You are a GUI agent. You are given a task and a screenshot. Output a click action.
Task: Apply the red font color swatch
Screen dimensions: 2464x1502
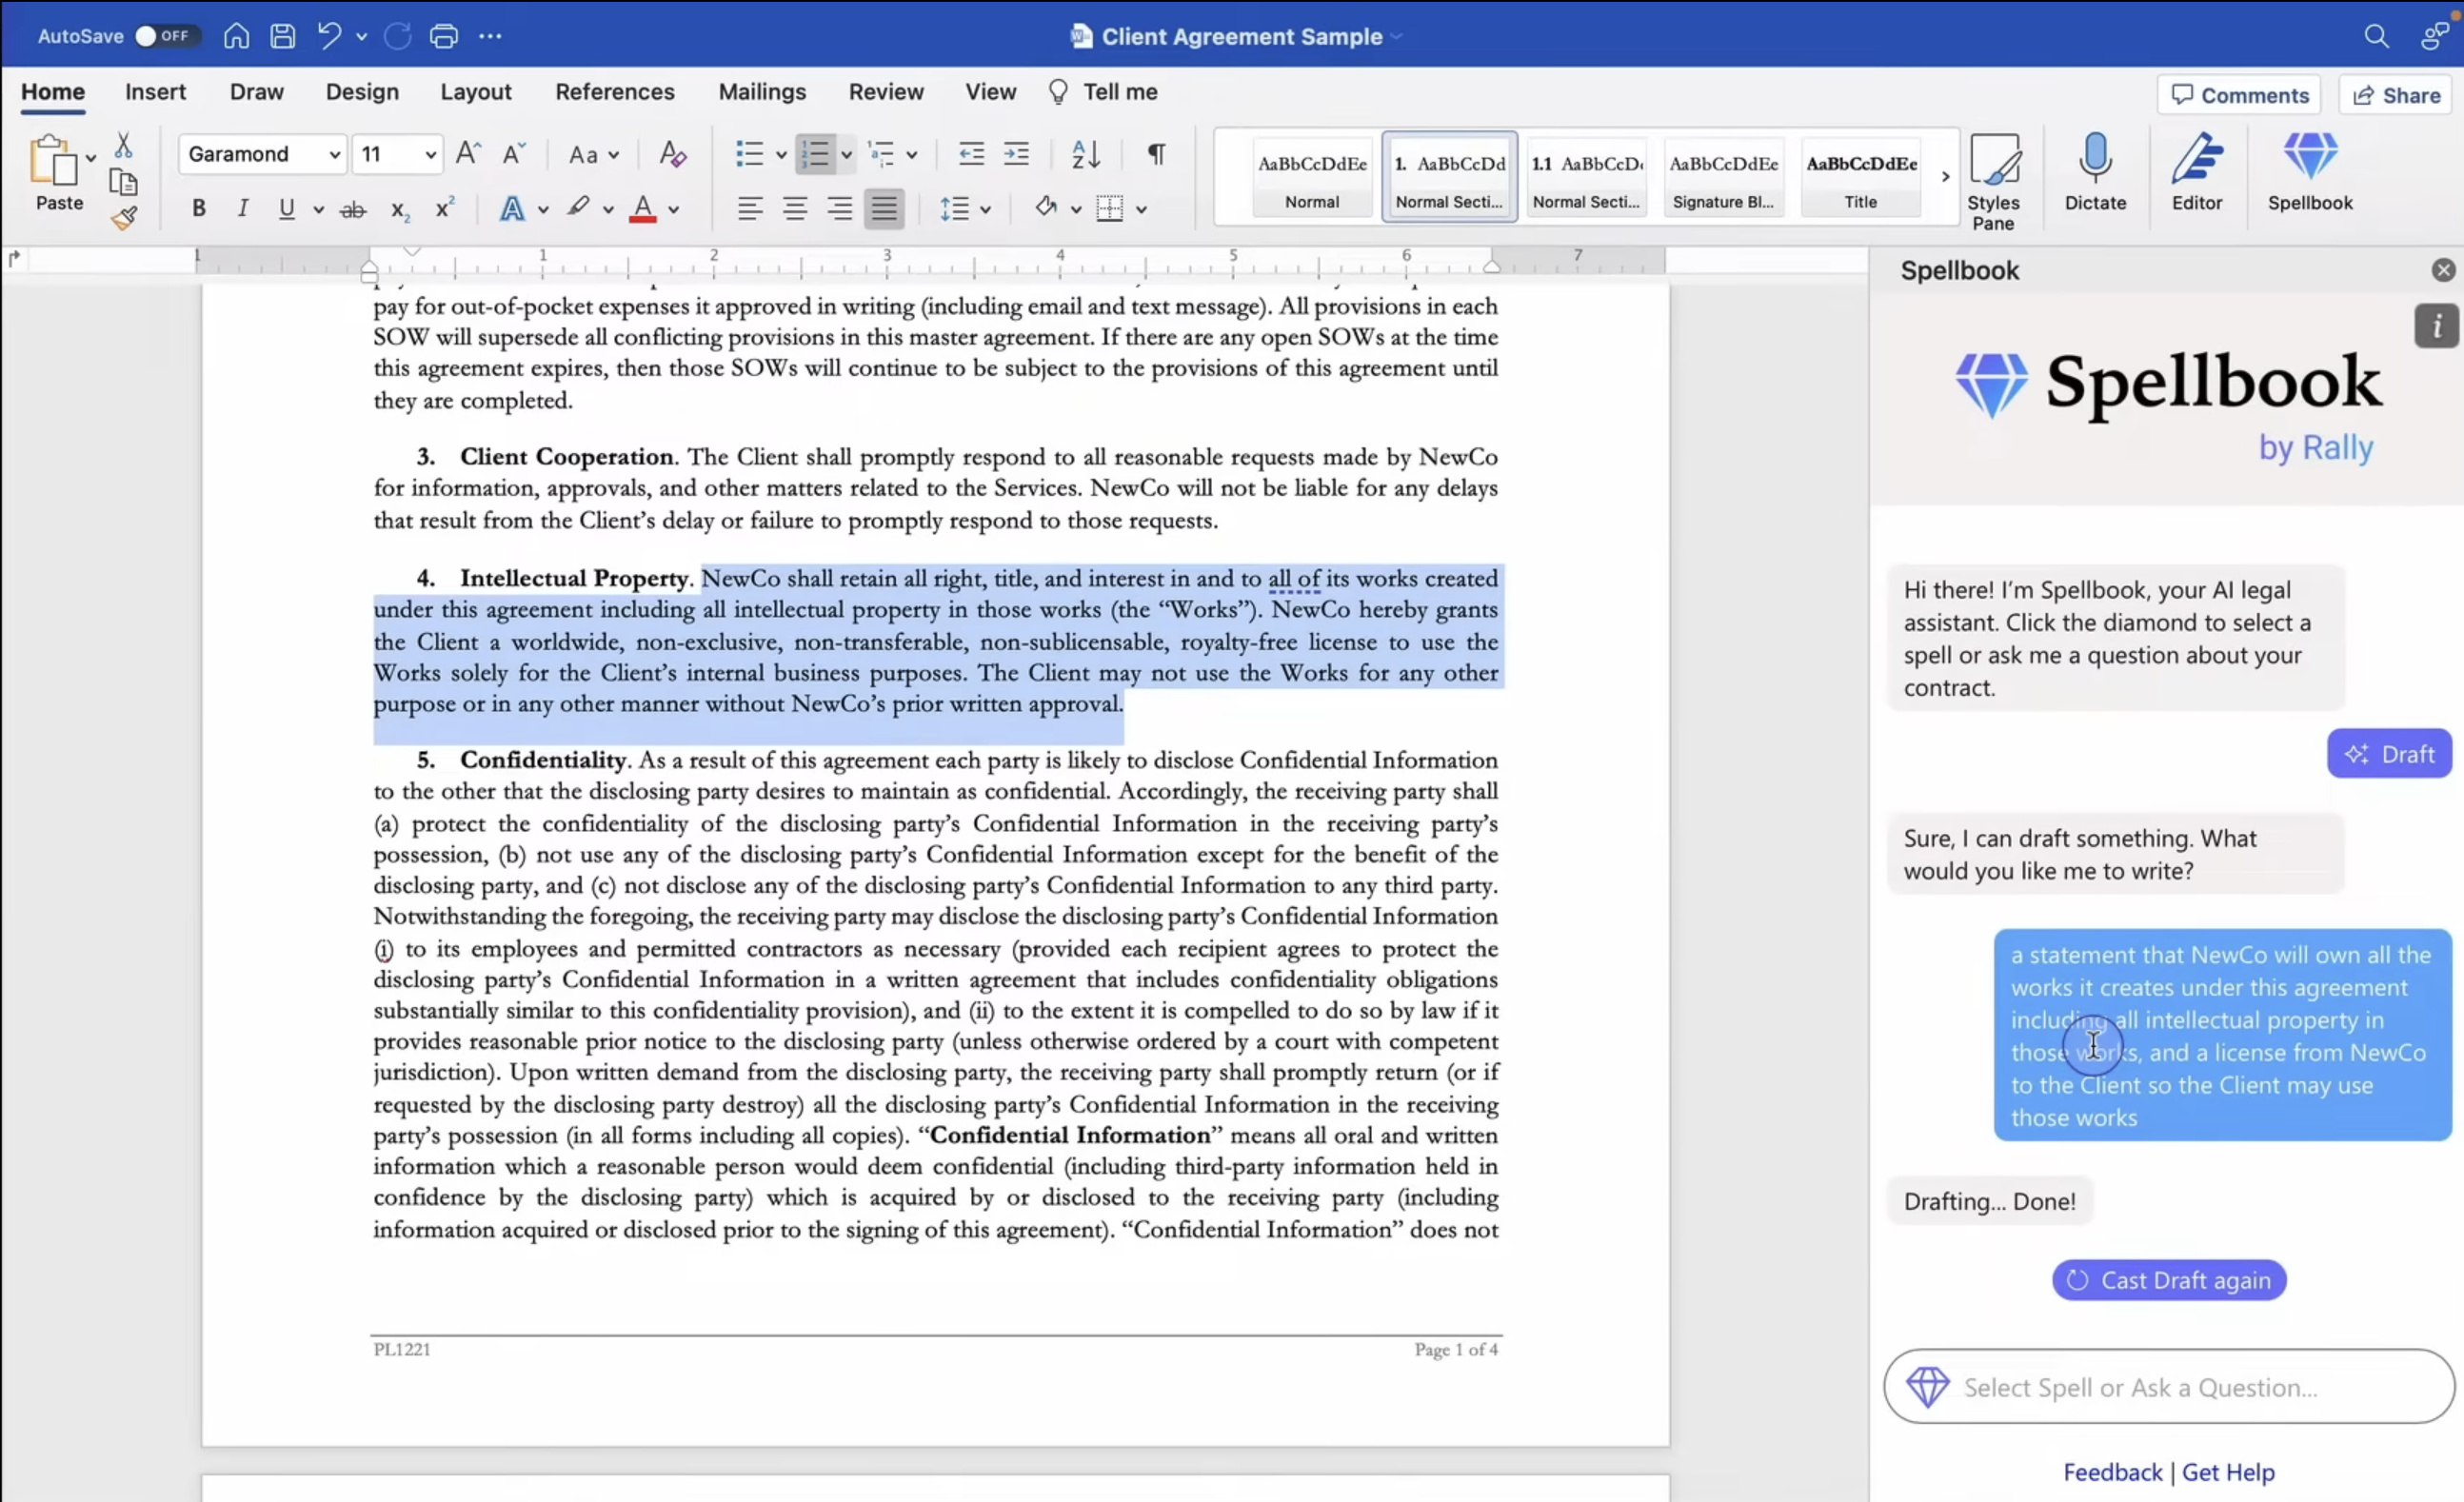coord(642,209)
